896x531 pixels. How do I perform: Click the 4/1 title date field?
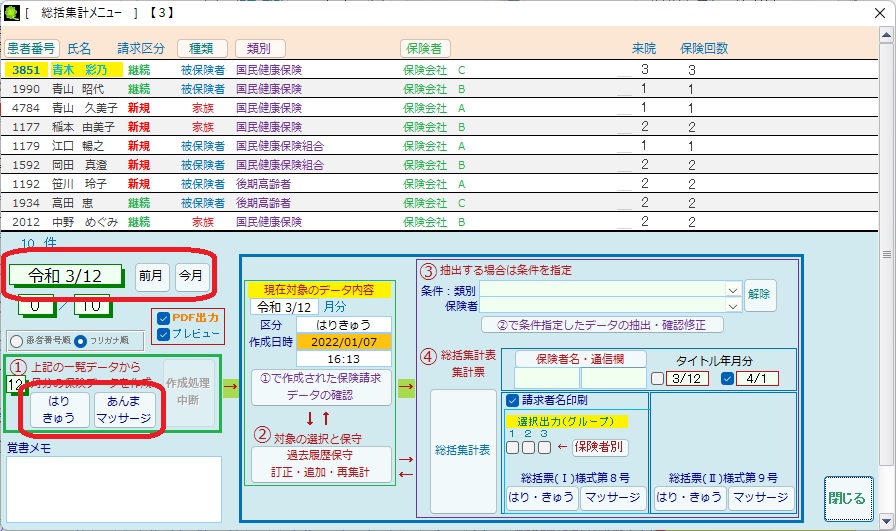757,378
